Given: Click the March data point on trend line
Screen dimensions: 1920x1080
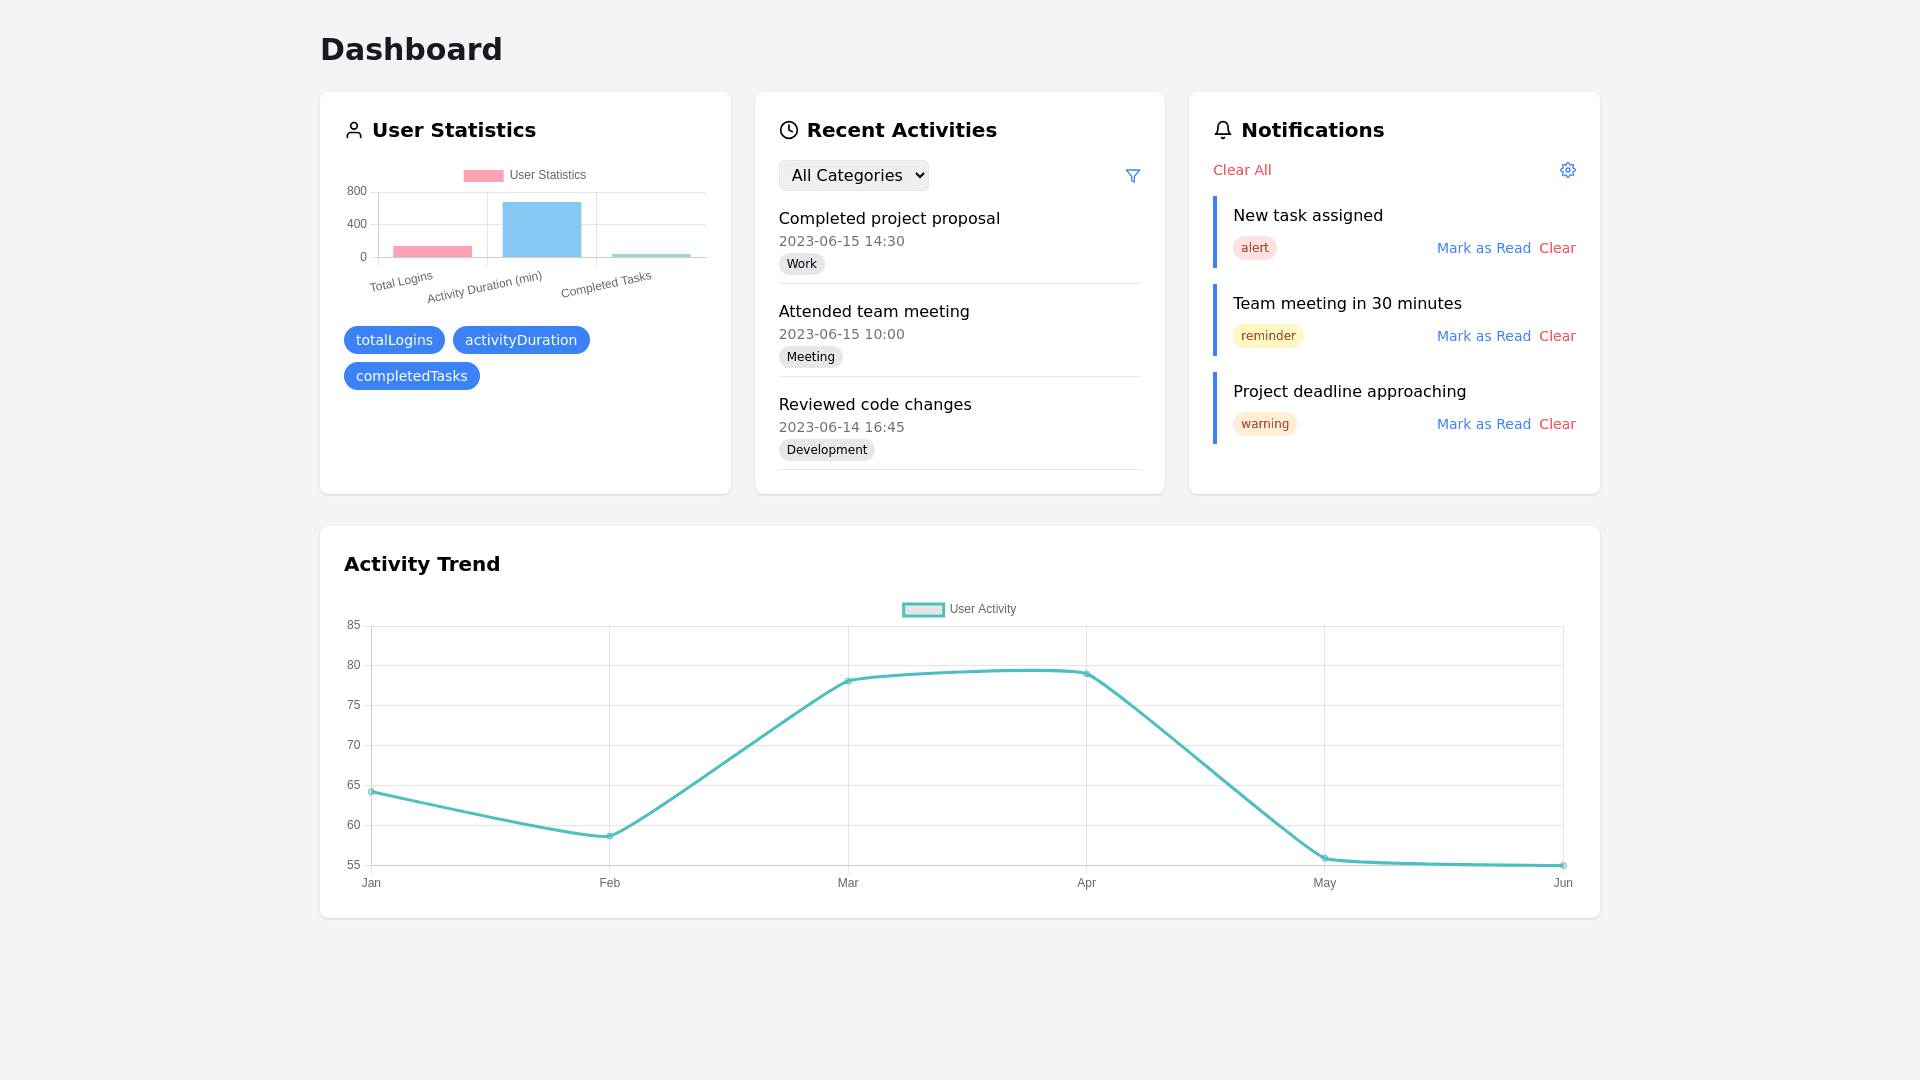Looking at the screenshot, I should (848, 681).
